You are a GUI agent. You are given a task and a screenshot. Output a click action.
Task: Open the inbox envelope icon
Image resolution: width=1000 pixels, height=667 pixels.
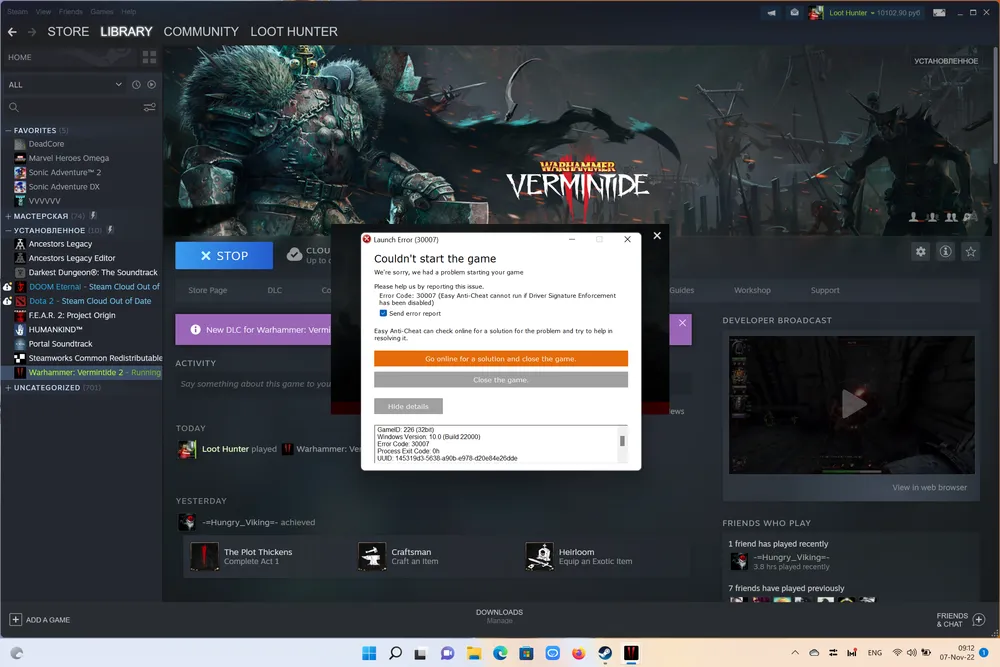tap(794, 13)
